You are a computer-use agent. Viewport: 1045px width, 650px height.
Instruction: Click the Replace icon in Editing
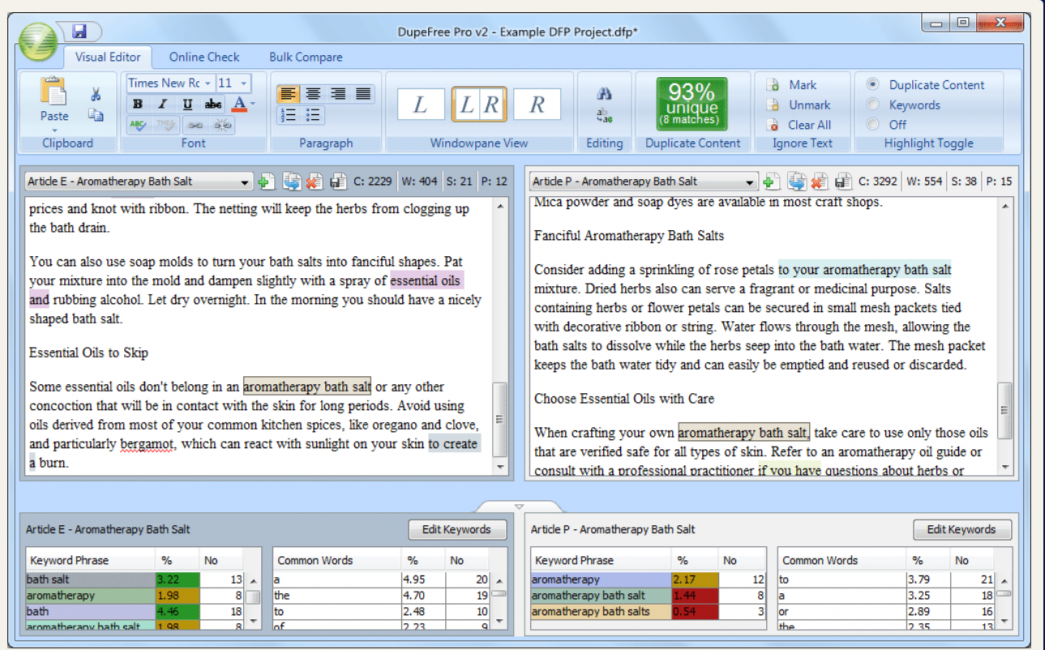(604, 115)
